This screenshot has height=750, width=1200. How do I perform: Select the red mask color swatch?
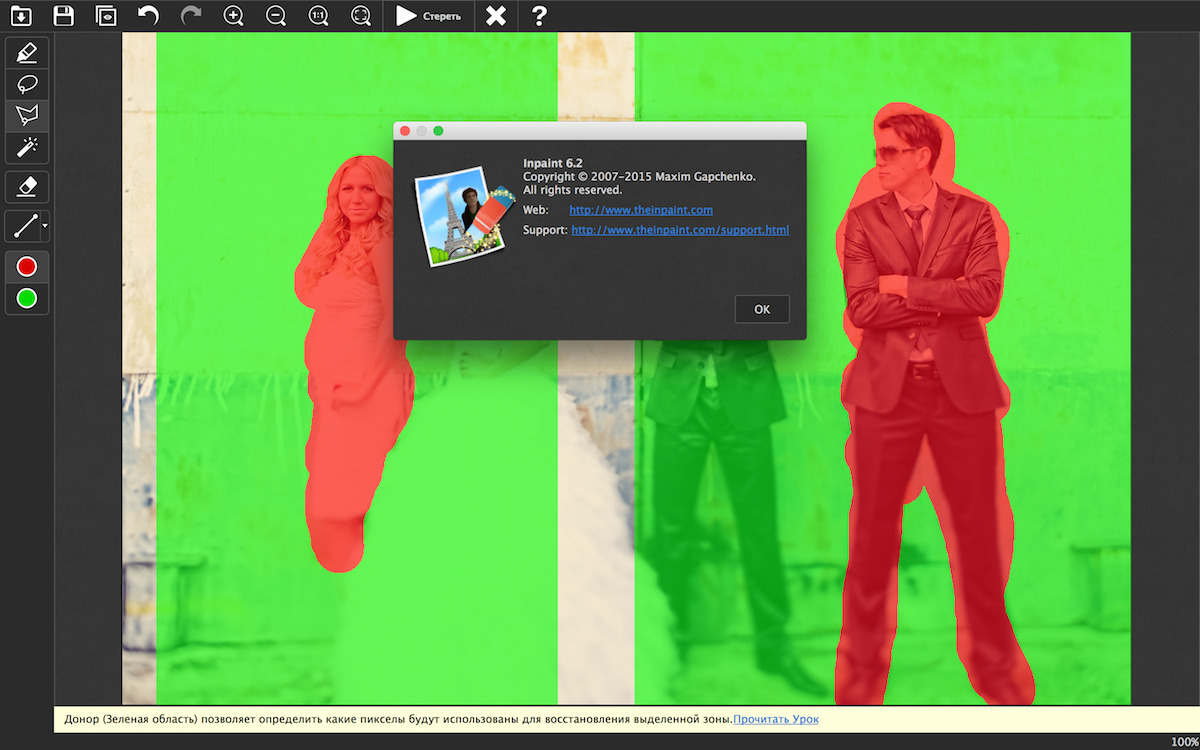27,266
